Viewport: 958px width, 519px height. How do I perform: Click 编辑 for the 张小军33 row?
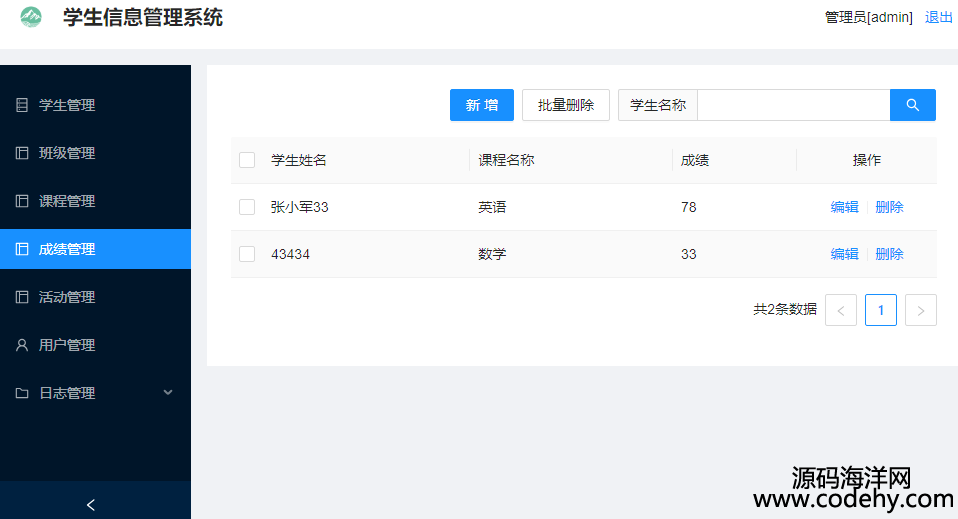844,207
